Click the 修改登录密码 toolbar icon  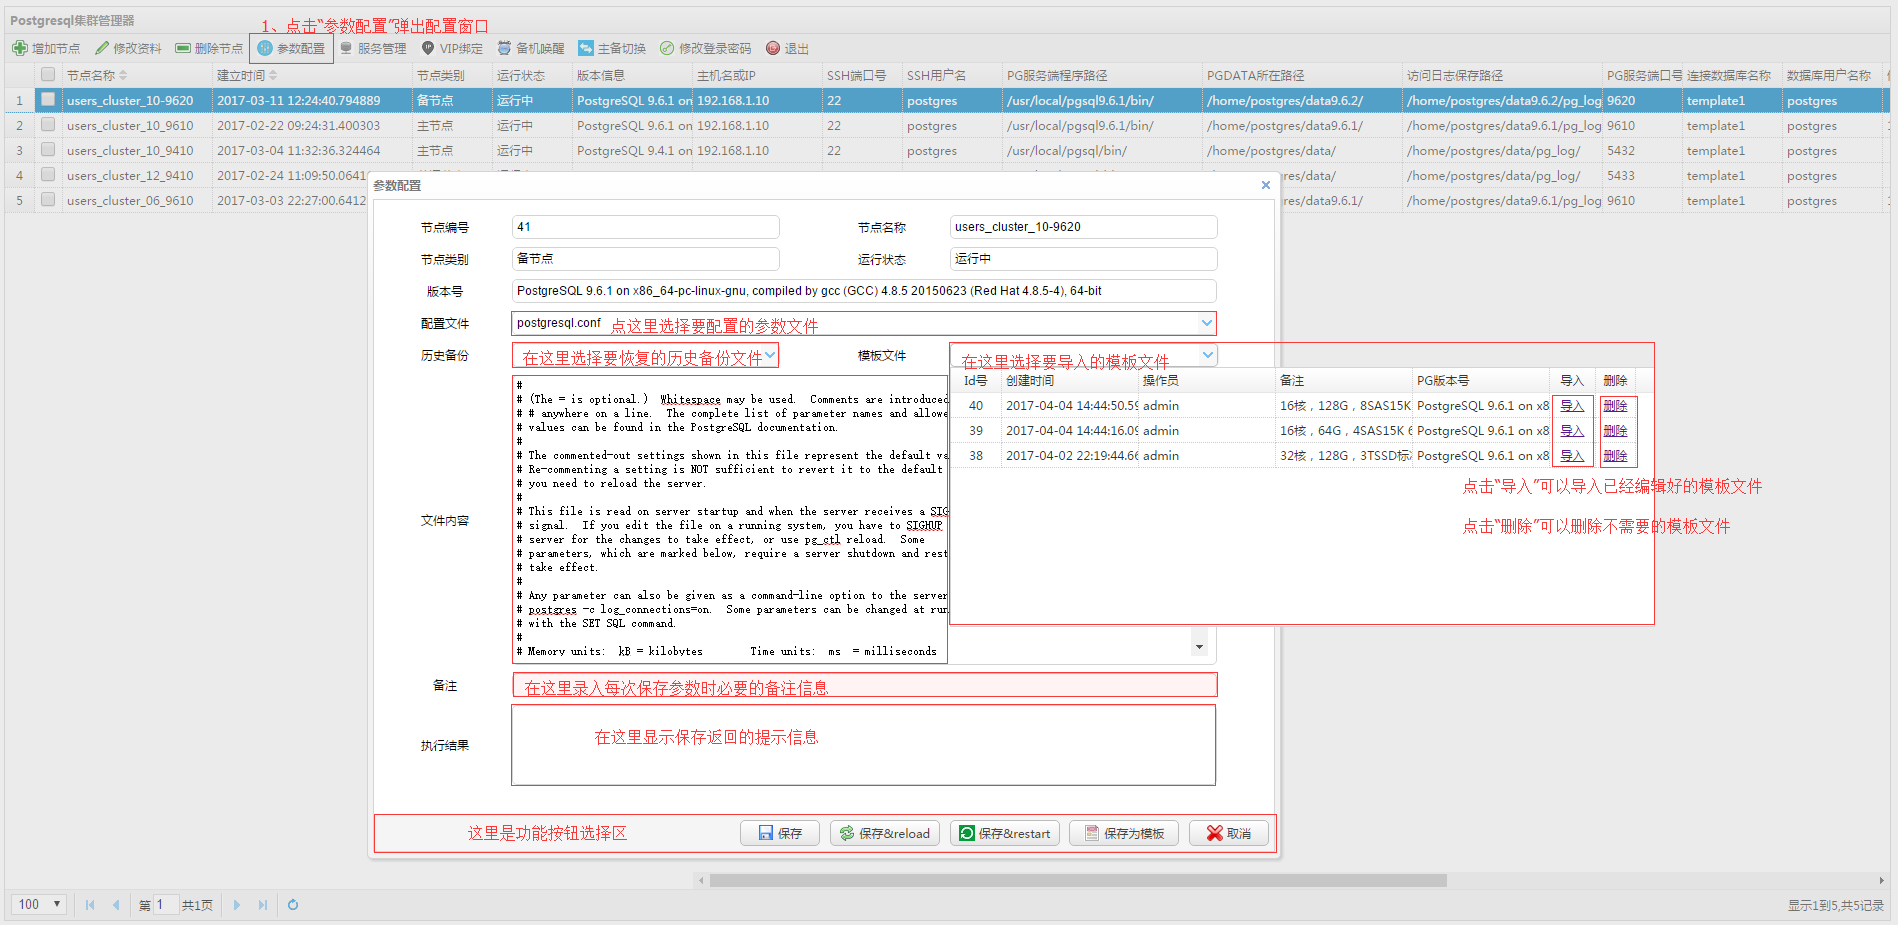667,48
